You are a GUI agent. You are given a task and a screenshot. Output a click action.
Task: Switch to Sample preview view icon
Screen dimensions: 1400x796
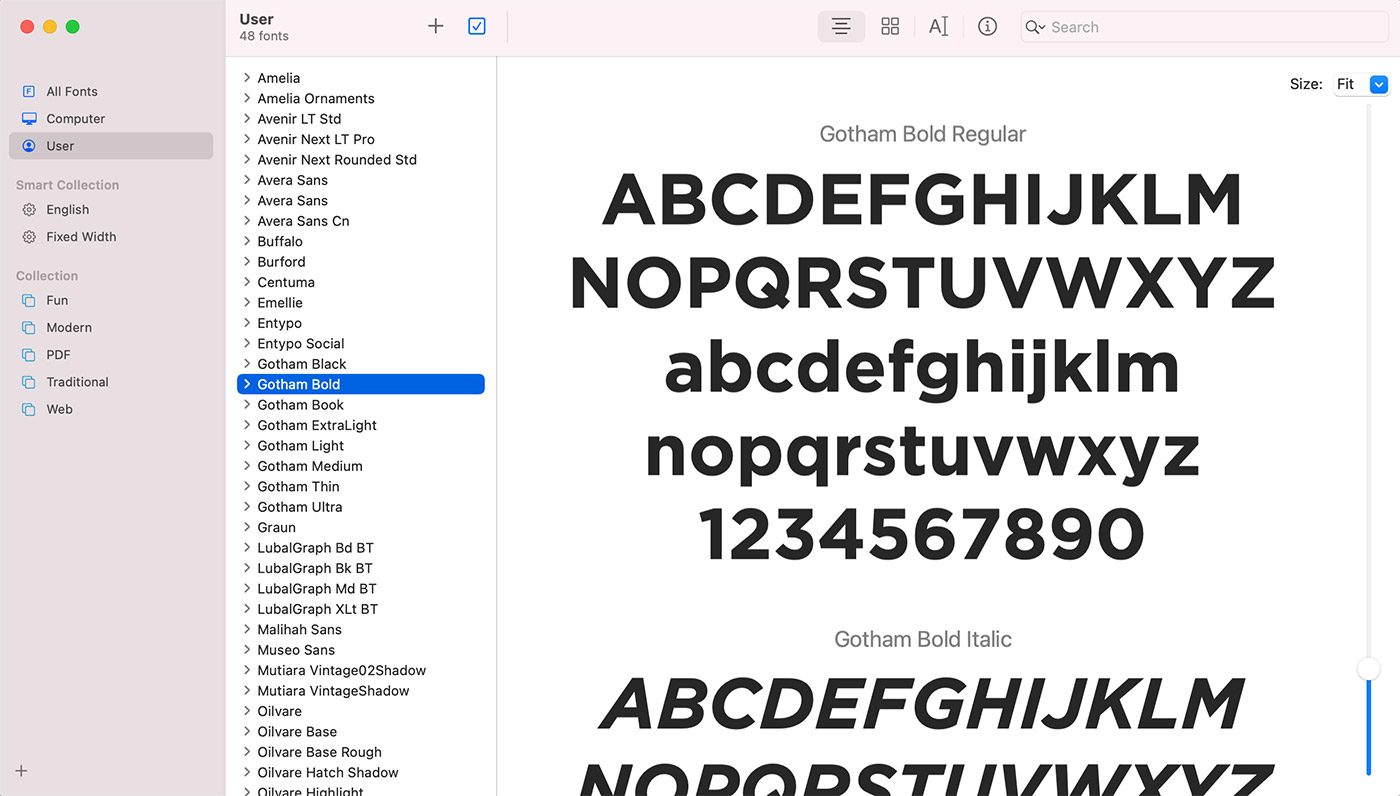(x=841, y=27)
